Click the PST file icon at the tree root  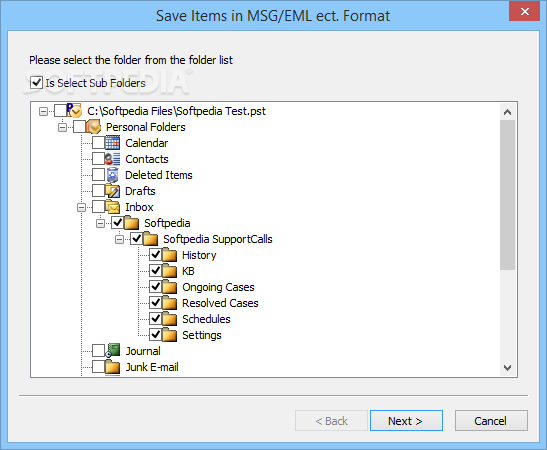click(74, 111)
